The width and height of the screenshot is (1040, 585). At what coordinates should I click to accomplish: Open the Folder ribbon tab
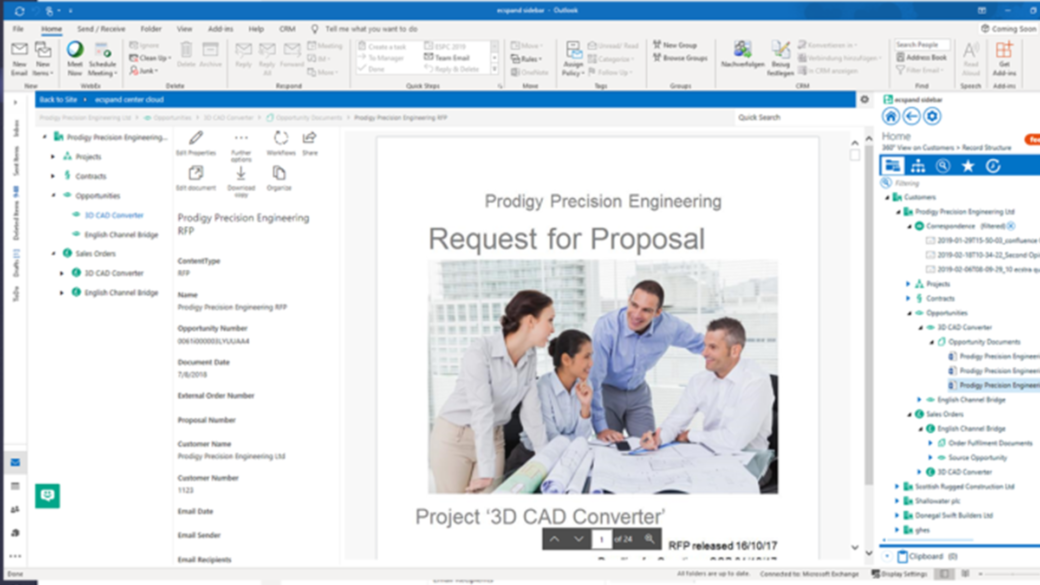[151, 29]
